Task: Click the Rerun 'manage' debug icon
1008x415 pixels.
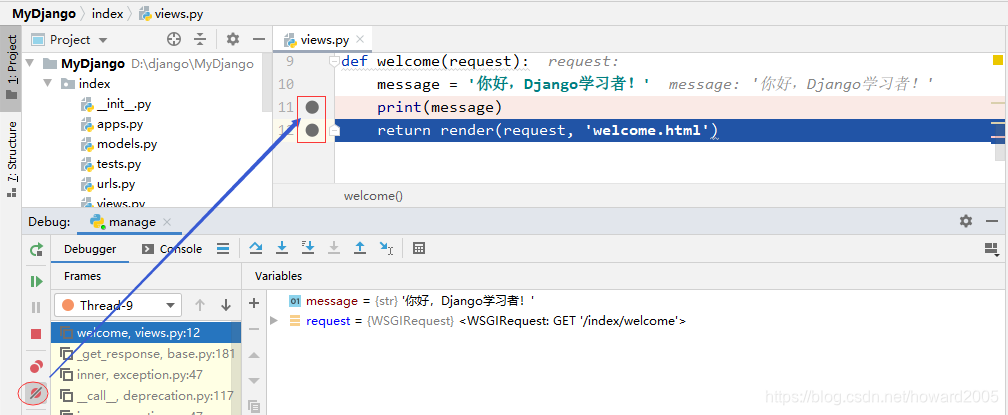Action: tap(37, 250)
